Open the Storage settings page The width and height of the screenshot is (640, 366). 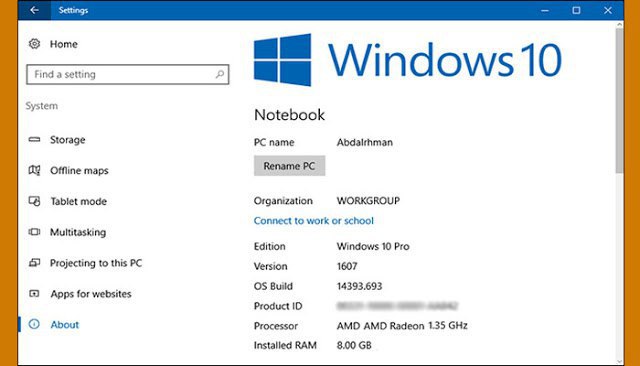(68, 140)
